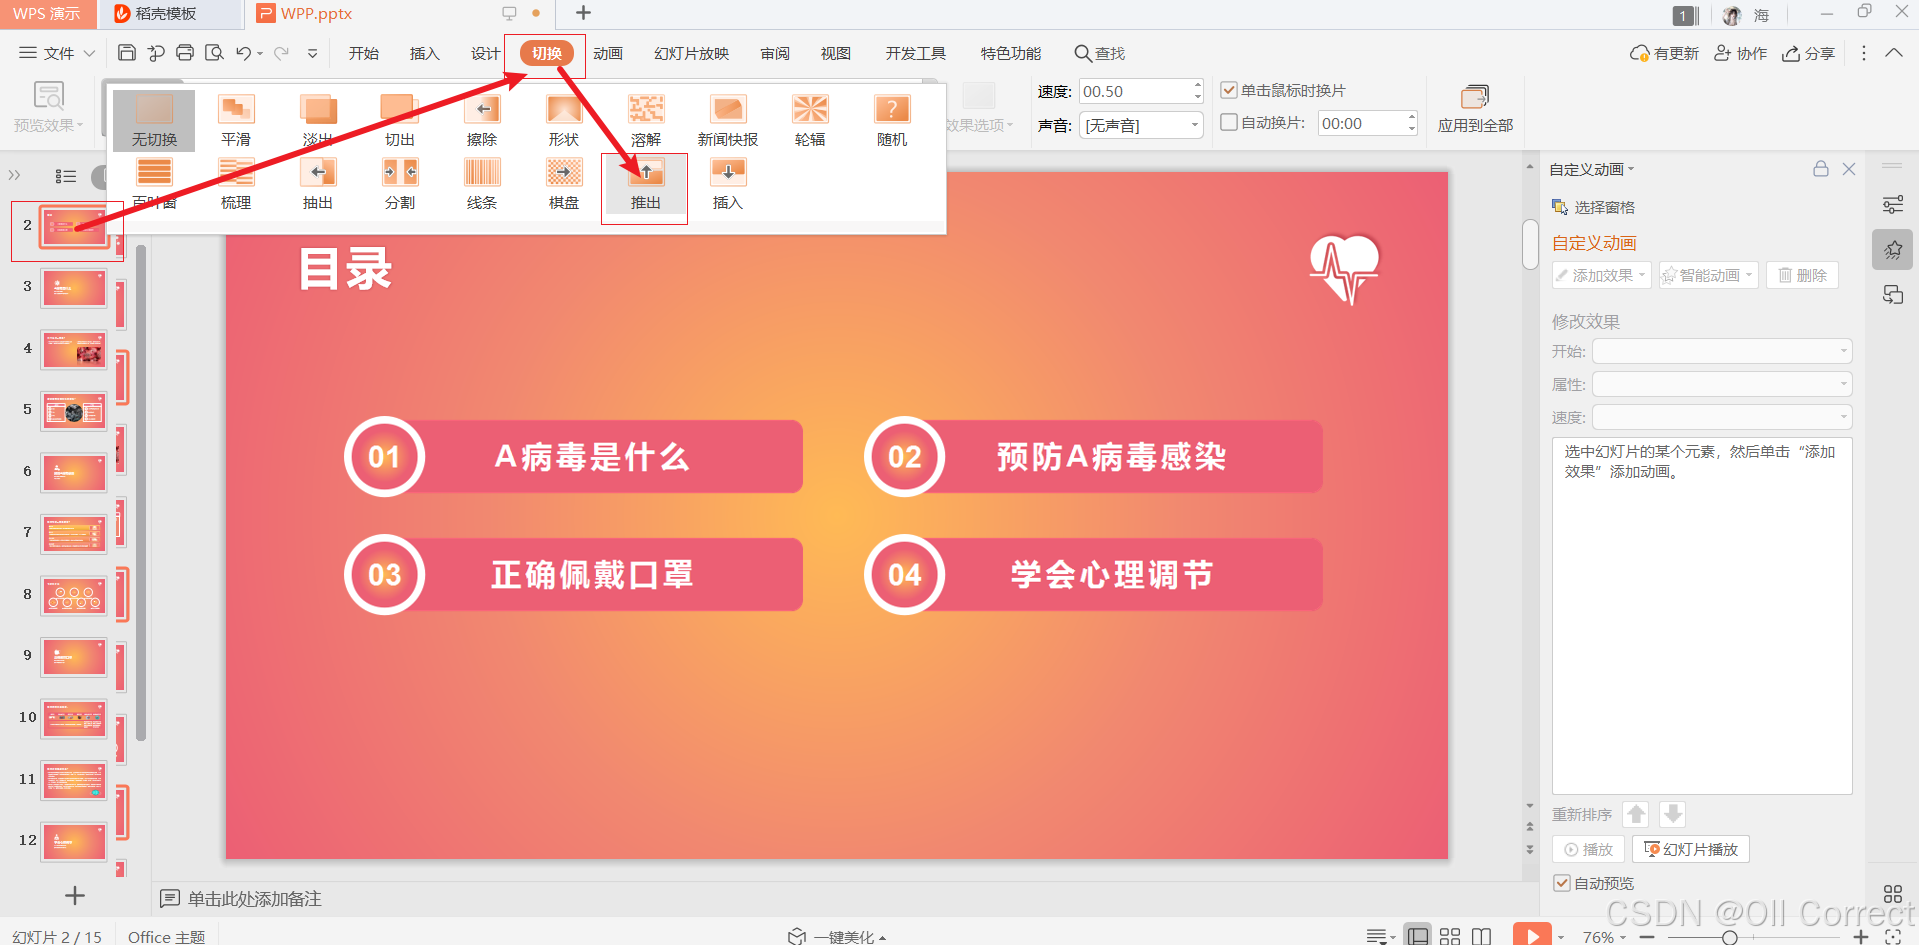This screenshot has height=945, width=1919.
Task: Select the 分割 split transition
Action: point(400,183)
